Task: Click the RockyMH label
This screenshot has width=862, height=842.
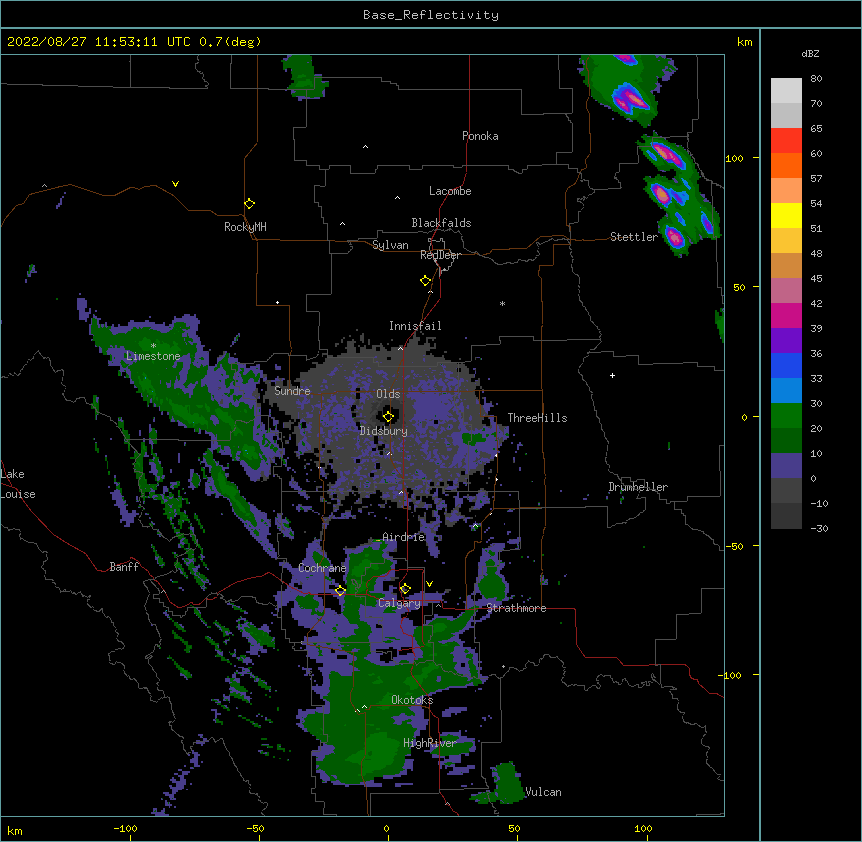Action: [x=245, y=227]
